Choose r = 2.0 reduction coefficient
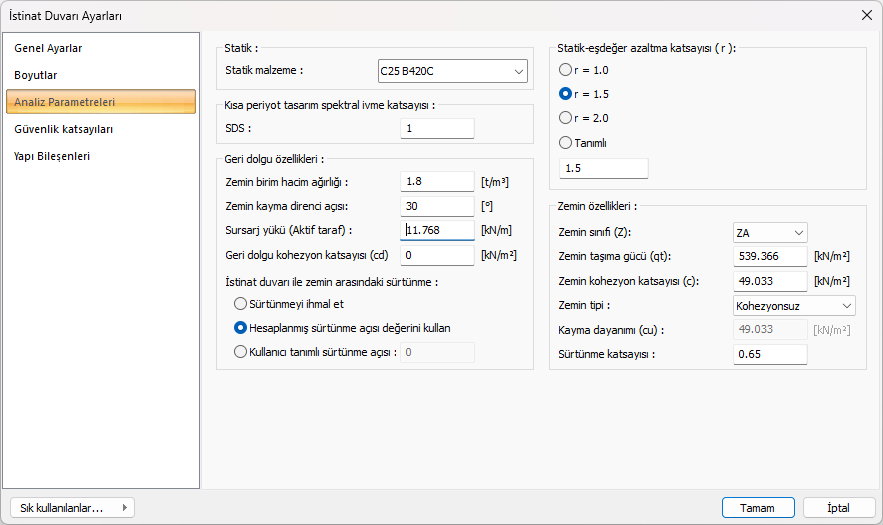Screen dimensions: 883x525 pyautogui.click(x=566, y=118)
